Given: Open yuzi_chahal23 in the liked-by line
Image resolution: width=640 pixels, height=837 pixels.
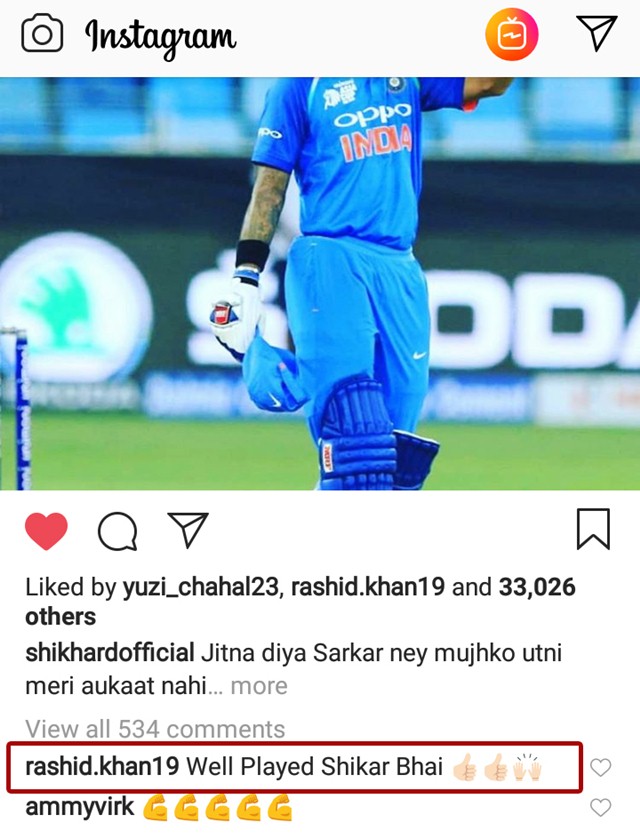Looking at the screenshot, I should click(201, 588).
